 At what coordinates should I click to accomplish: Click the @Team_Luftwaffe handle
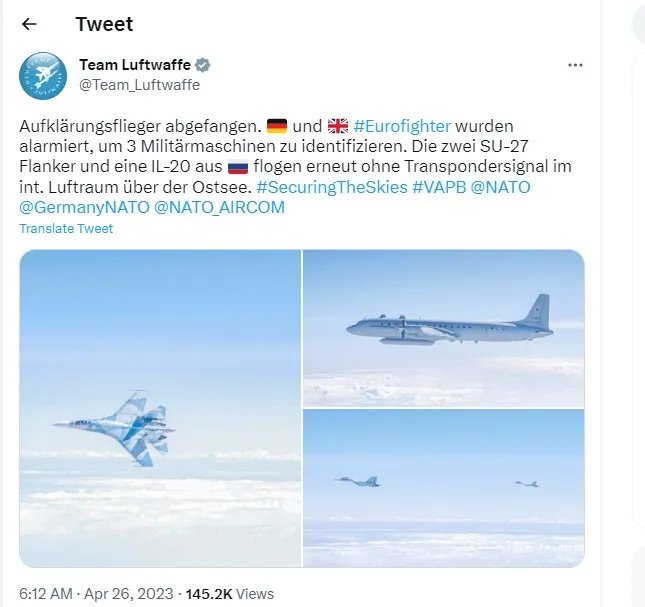[x=139, y=85]
